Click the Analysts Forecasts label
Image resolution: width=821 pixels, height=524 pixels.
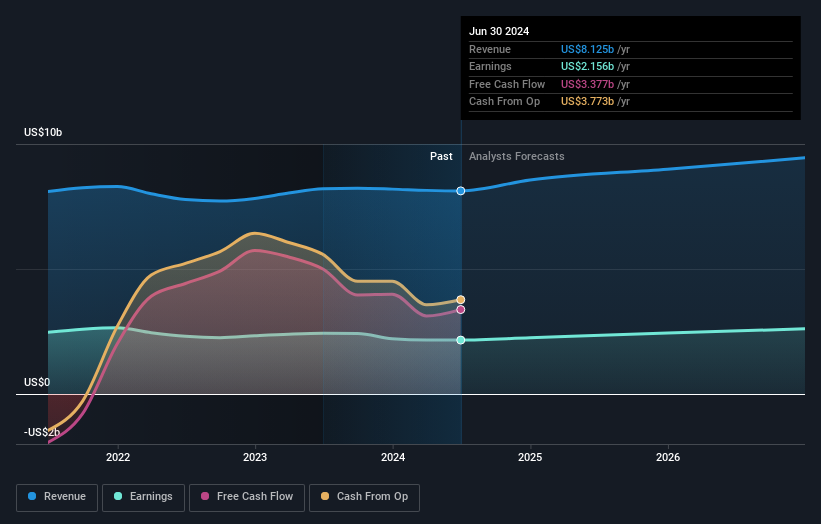(x=517, y=156)
